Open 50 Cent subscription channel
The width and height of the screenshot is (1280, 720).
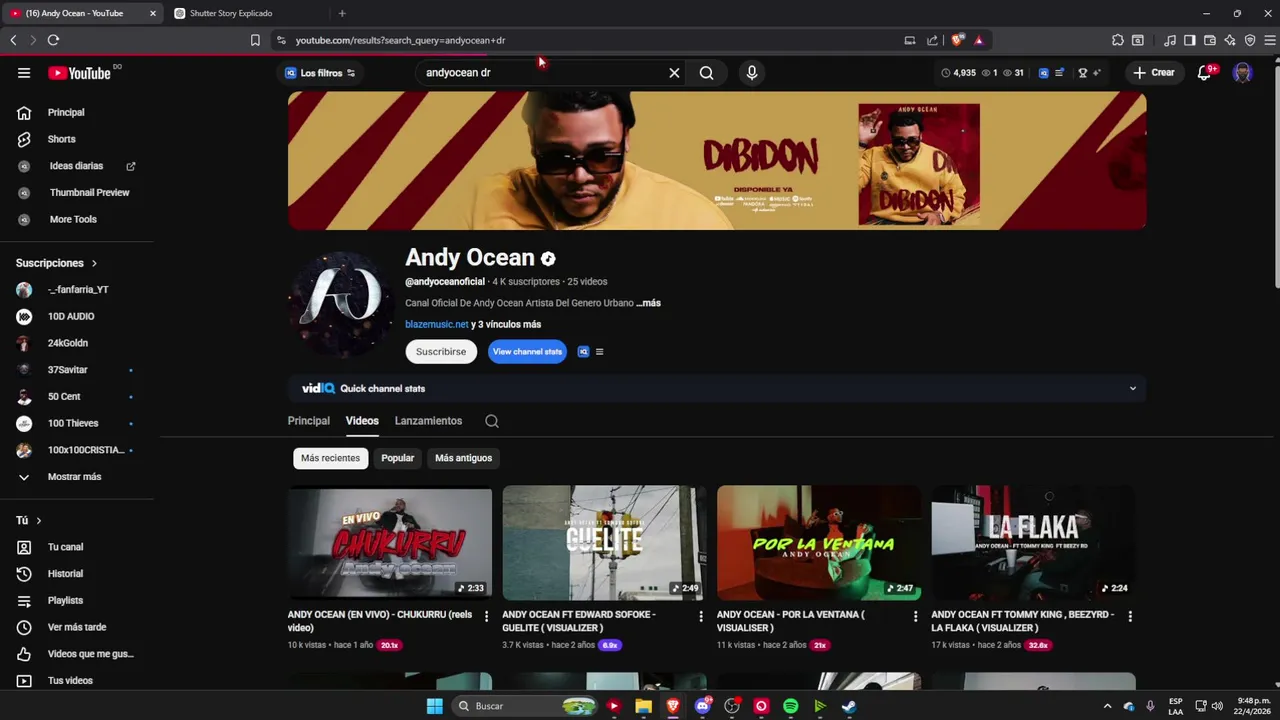[x=64, y=397]
